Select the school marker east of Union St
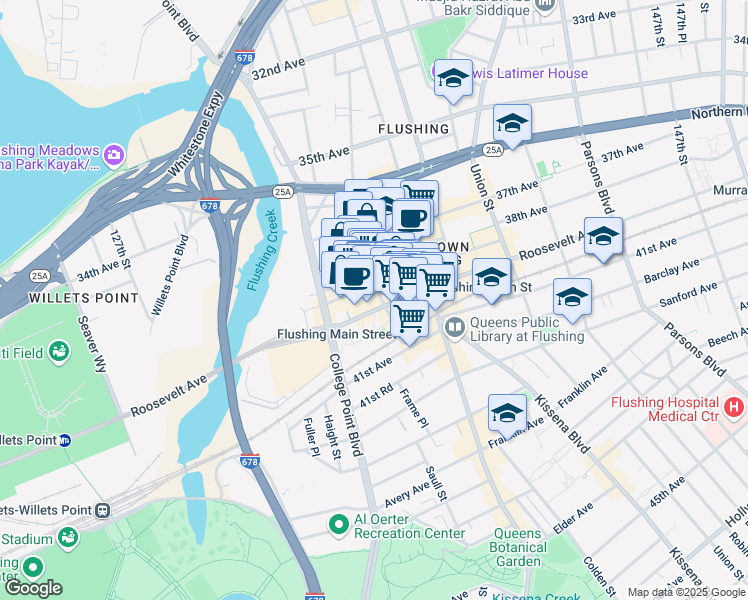 [x=492, y=279]
